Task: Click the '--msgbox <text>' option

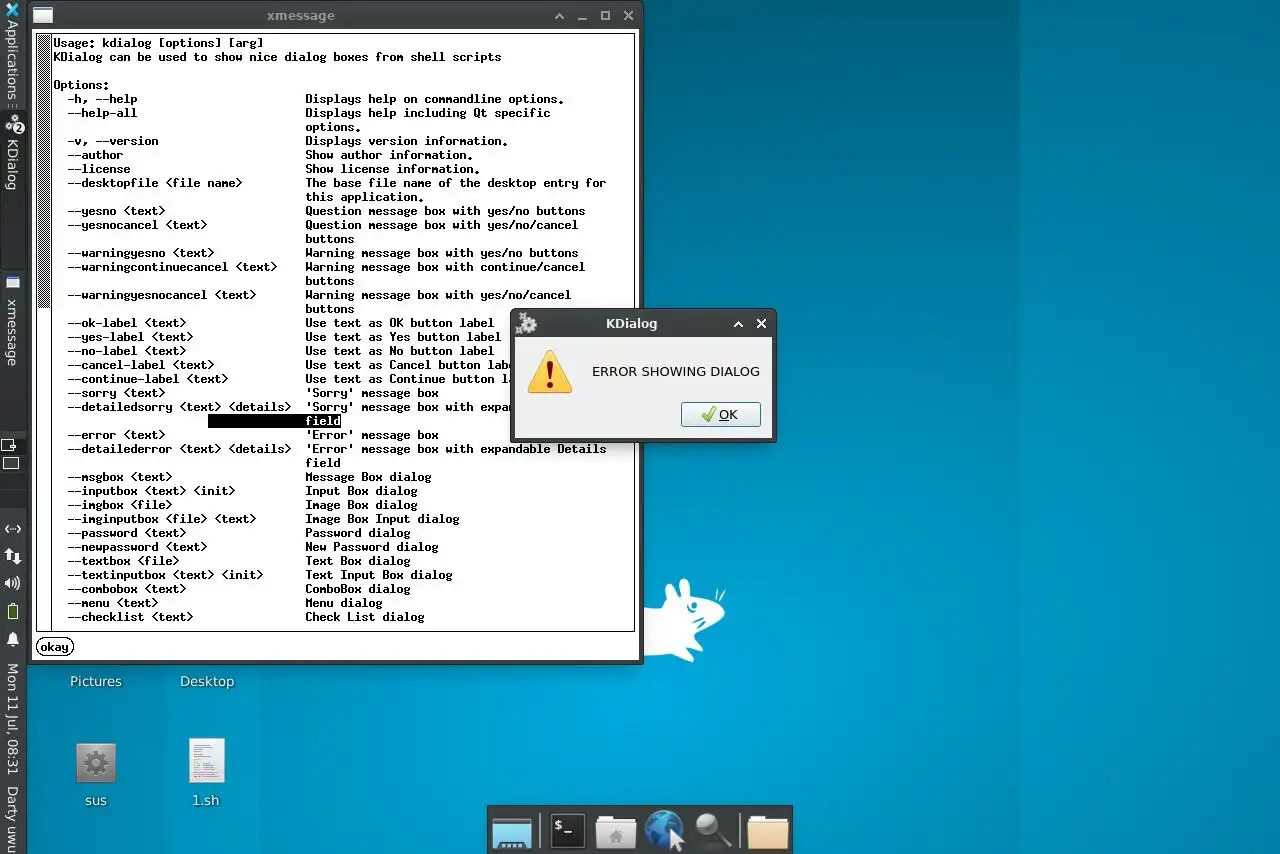Action: tap(120, 477)
